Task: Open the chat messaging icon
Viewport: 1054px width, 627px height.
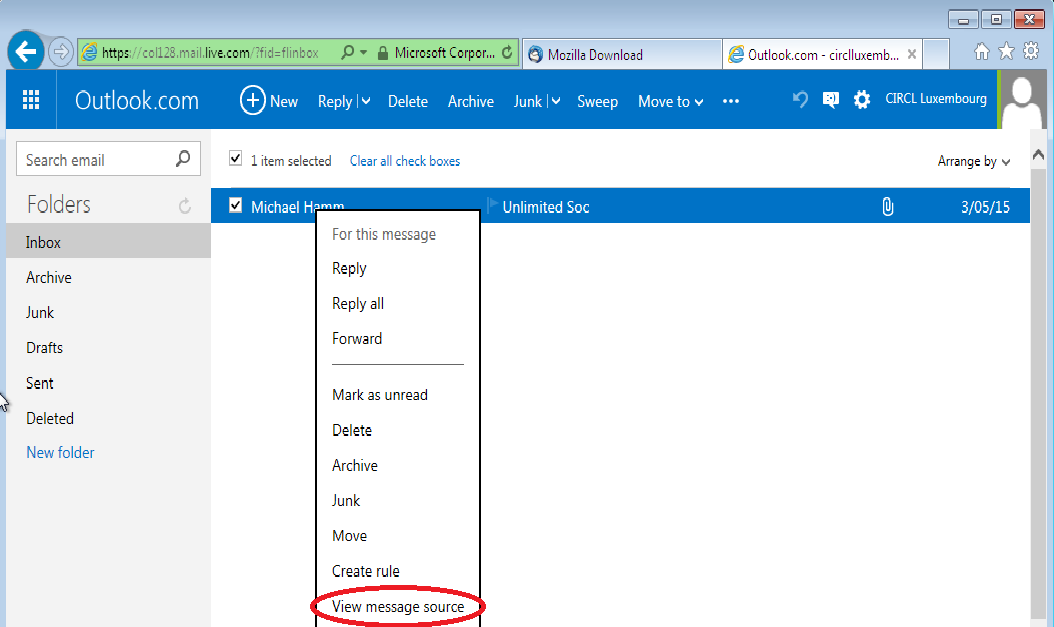Action: tap(830, 100)
